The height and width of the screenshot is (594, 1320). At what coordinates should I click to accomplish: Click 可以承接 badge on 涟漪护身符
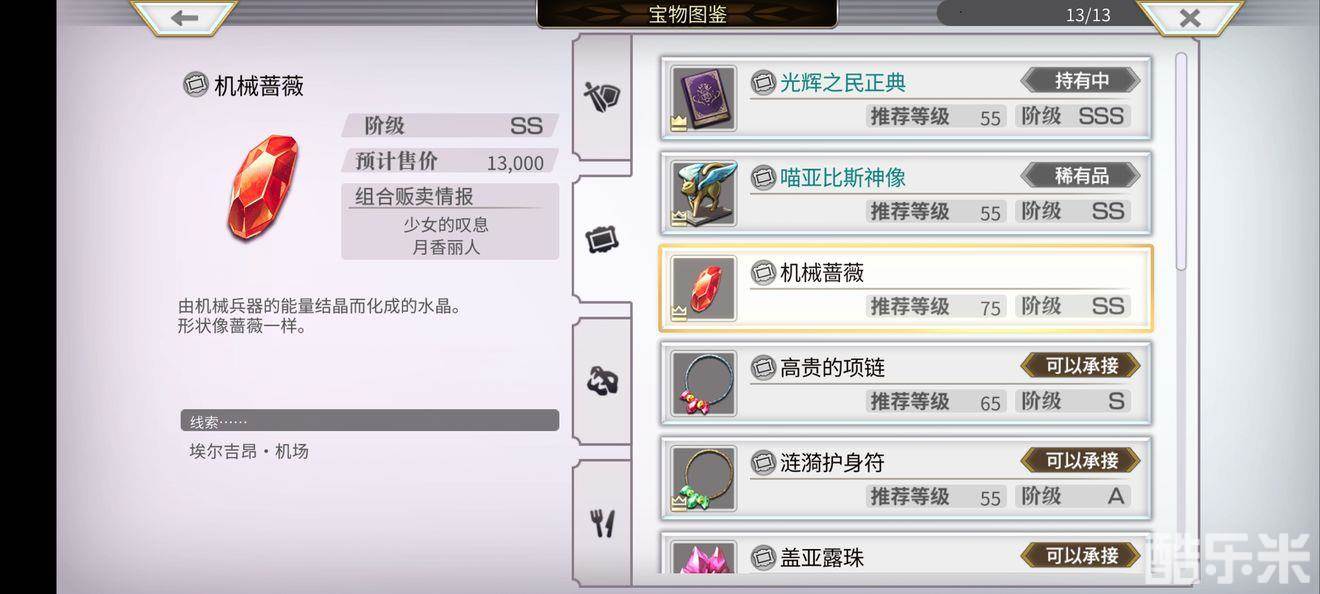coord(1081,461)
